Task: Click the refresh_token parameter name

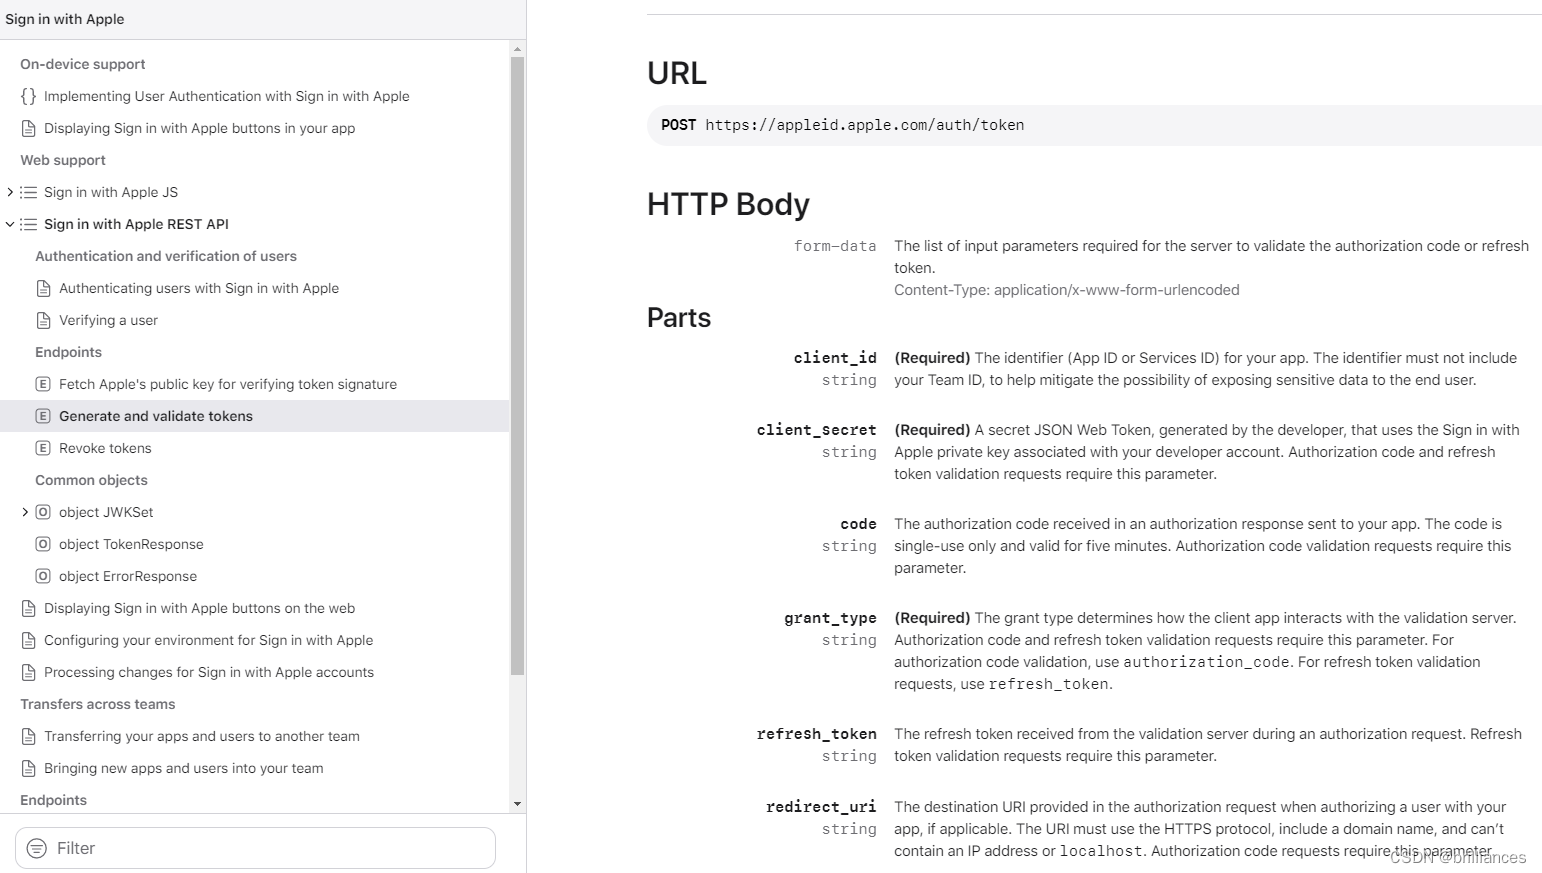Action: 817,734
